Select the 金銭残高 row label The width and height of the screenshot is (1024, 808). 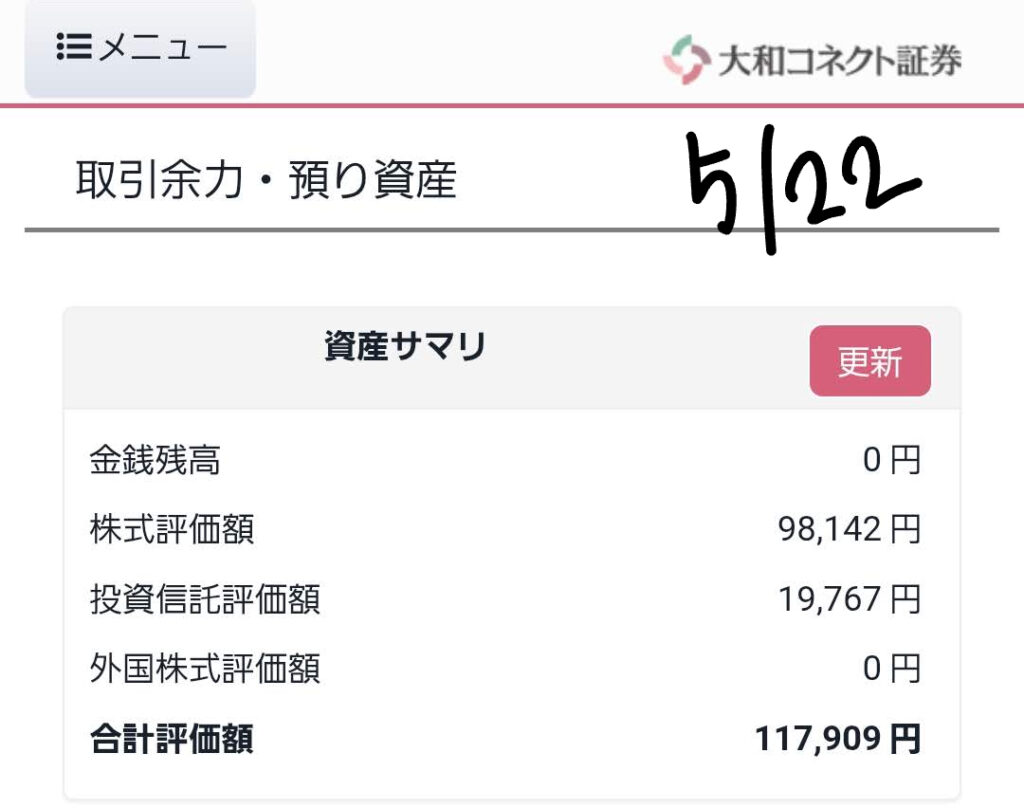point(155,459)
